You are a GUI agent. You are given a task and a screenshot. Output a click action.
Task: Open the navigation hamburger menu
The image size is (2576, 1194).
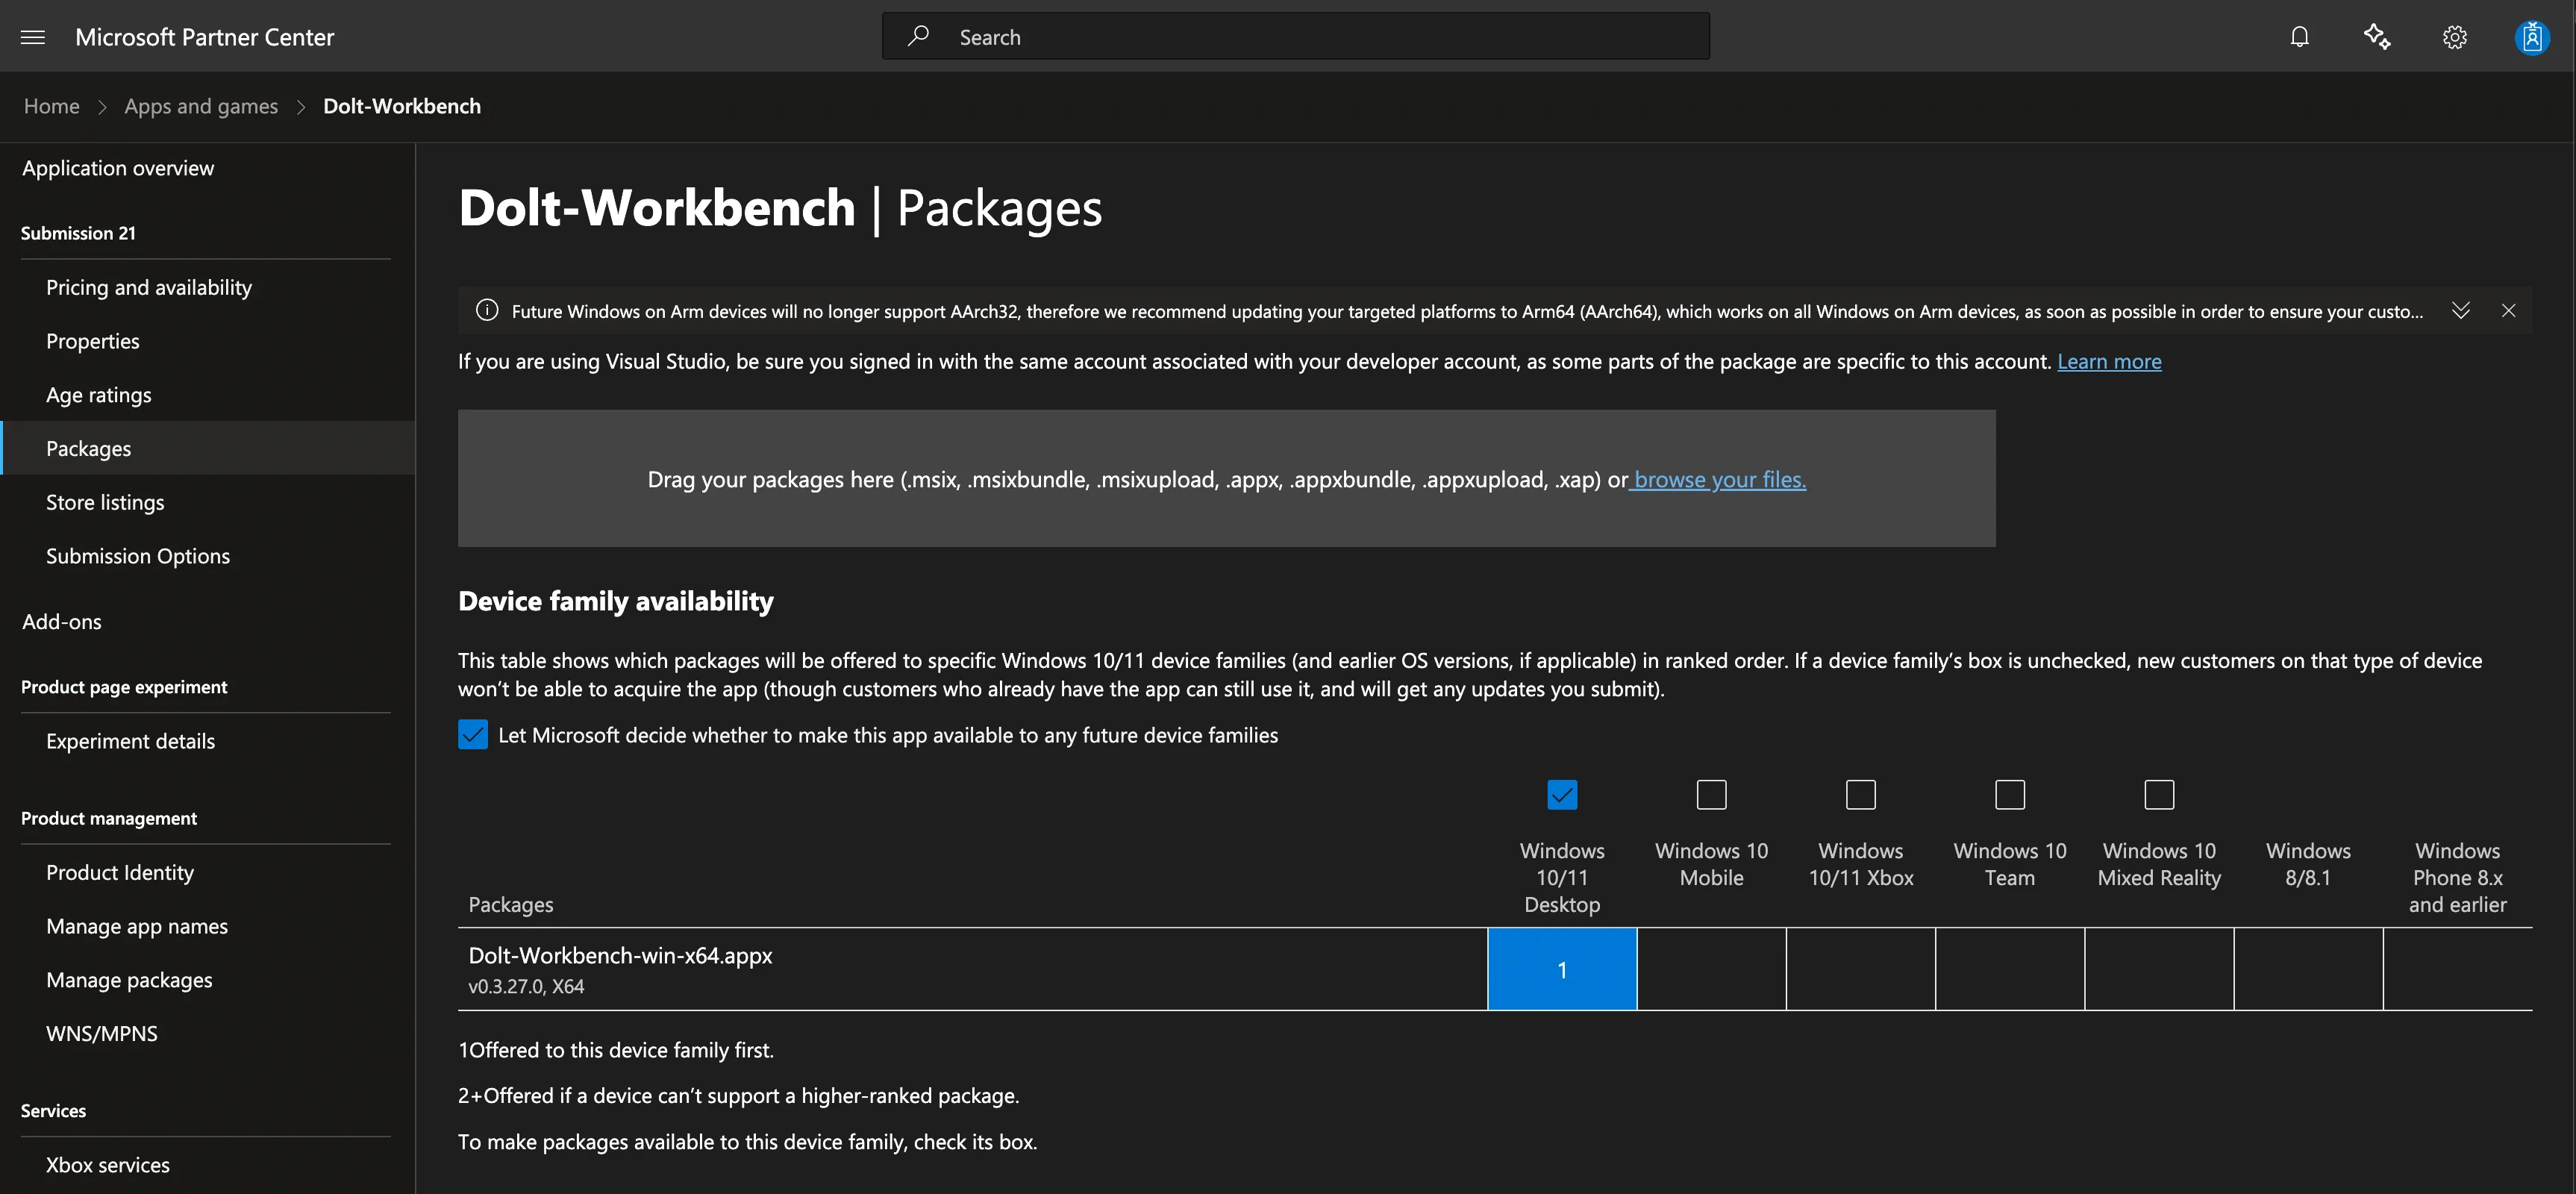(32, 37)
